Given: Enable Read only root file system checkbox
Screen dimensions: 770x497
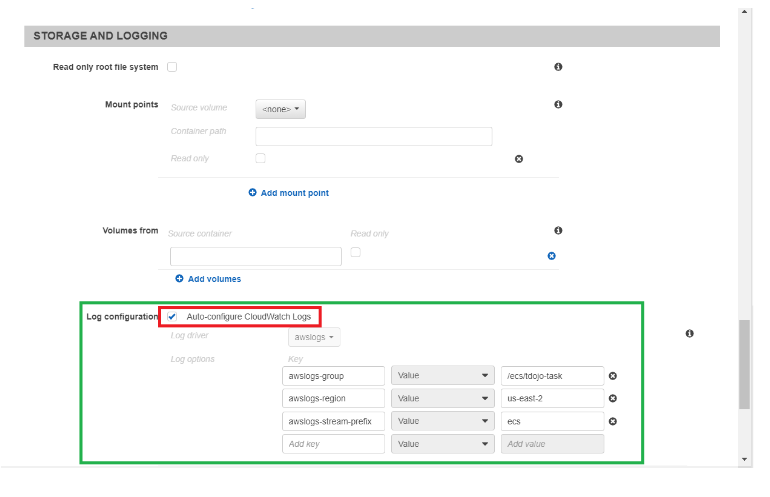Looking at the screenshot, I should tap(172, 67).
